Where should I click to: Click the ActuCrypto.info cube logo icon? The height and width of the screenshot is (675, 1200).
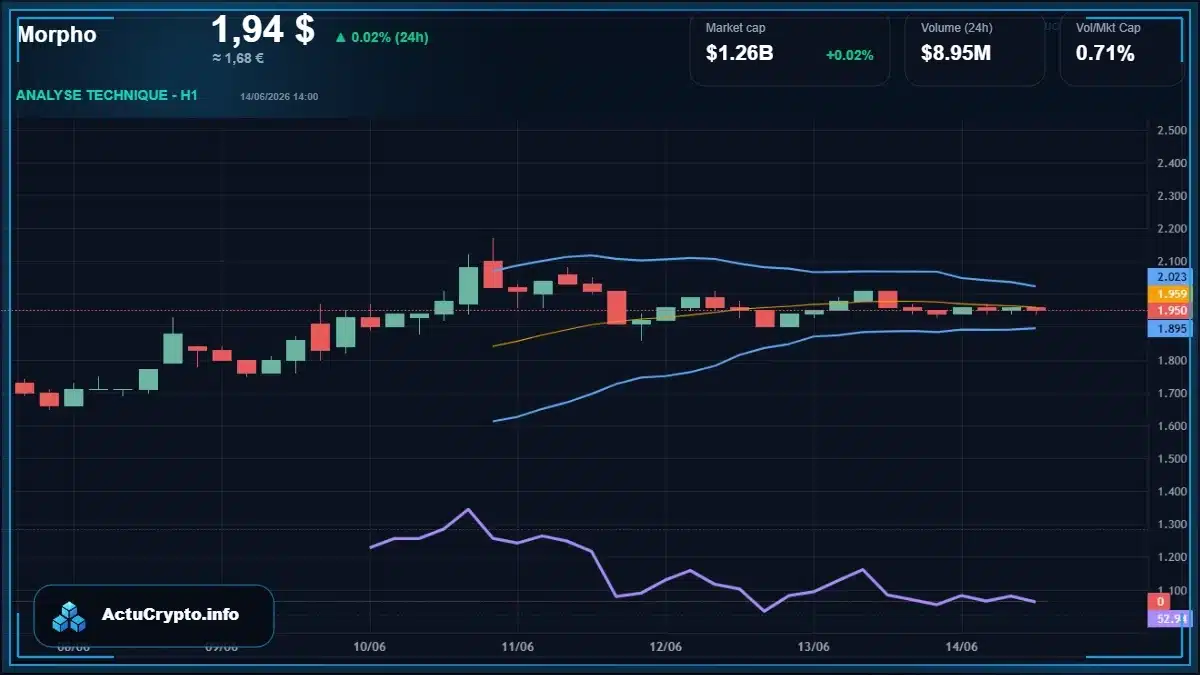[x=69, y=616]
